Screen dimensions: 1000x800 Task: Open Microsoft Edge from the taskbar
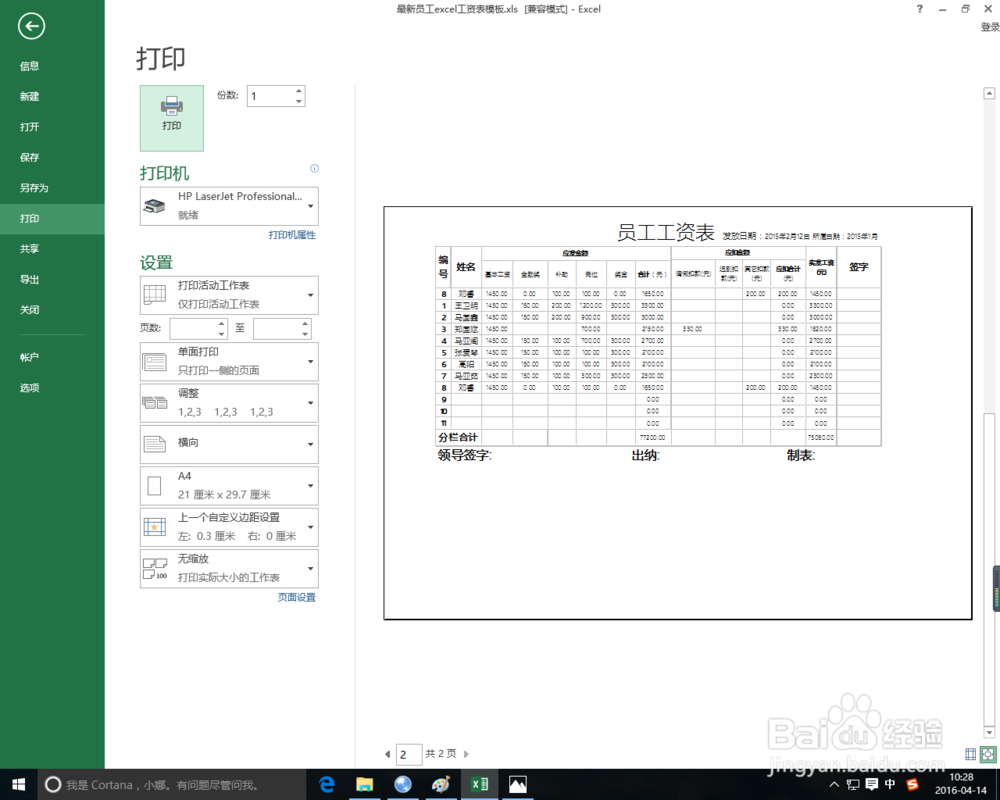[x=327, y=785]
